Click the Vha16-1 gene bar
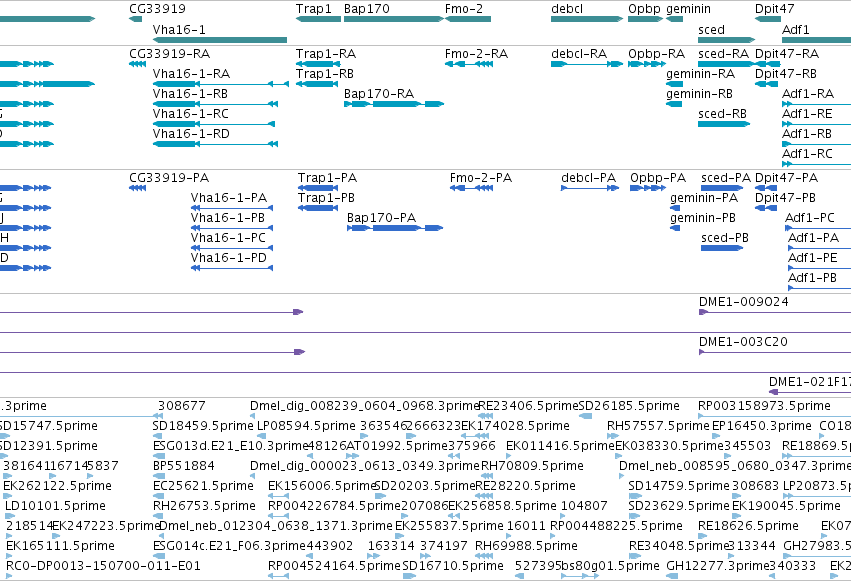851x581 pixels. coord(220,40)
